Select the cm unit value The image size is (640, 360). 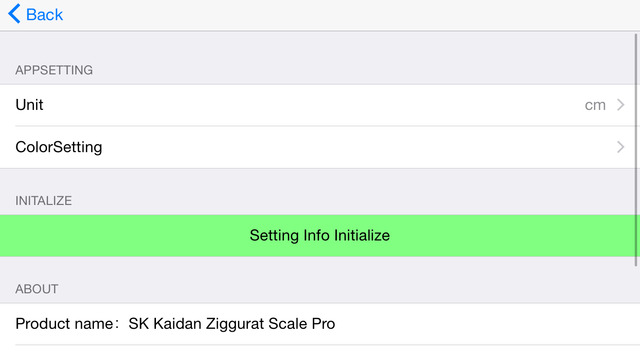[x=595, y=105]
